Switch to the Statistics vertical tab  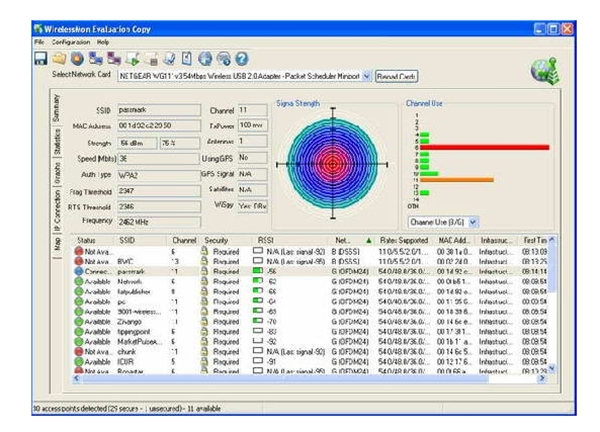coord(57,141)
